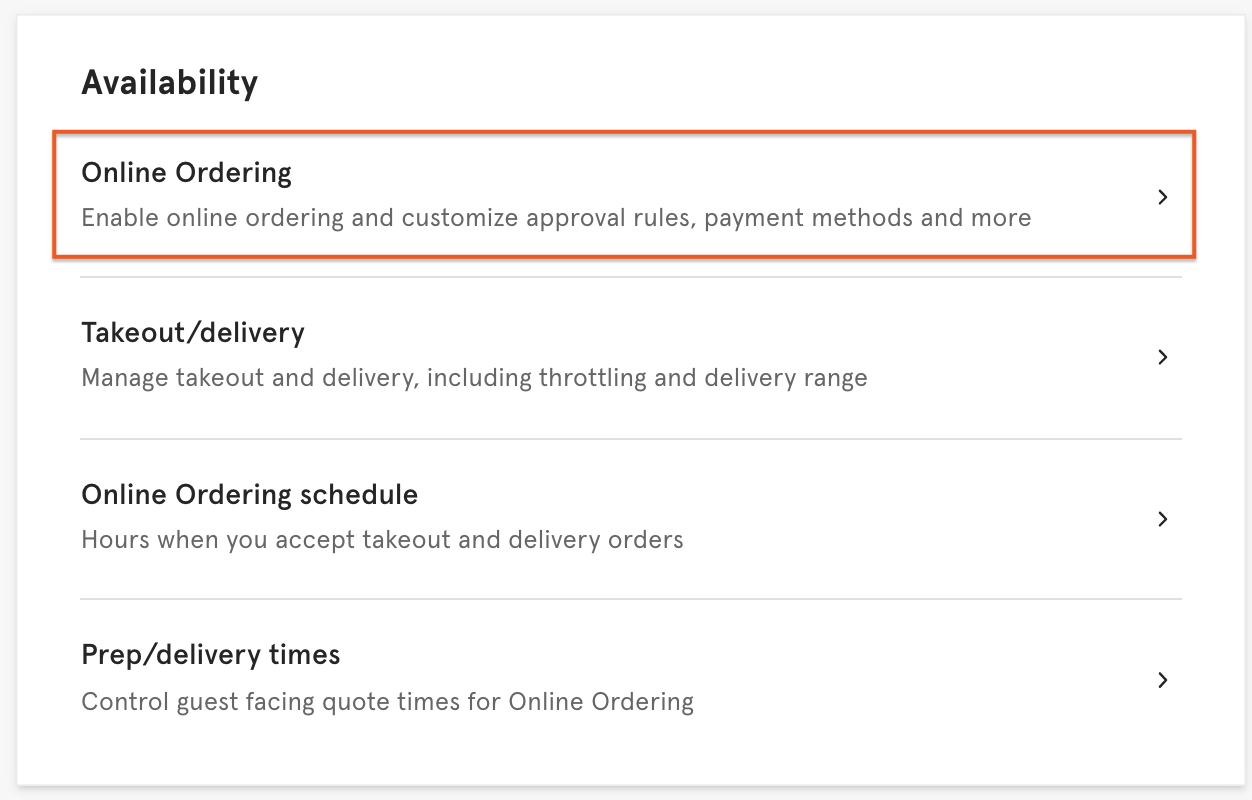Click the approval rules description text

point(556,217)
